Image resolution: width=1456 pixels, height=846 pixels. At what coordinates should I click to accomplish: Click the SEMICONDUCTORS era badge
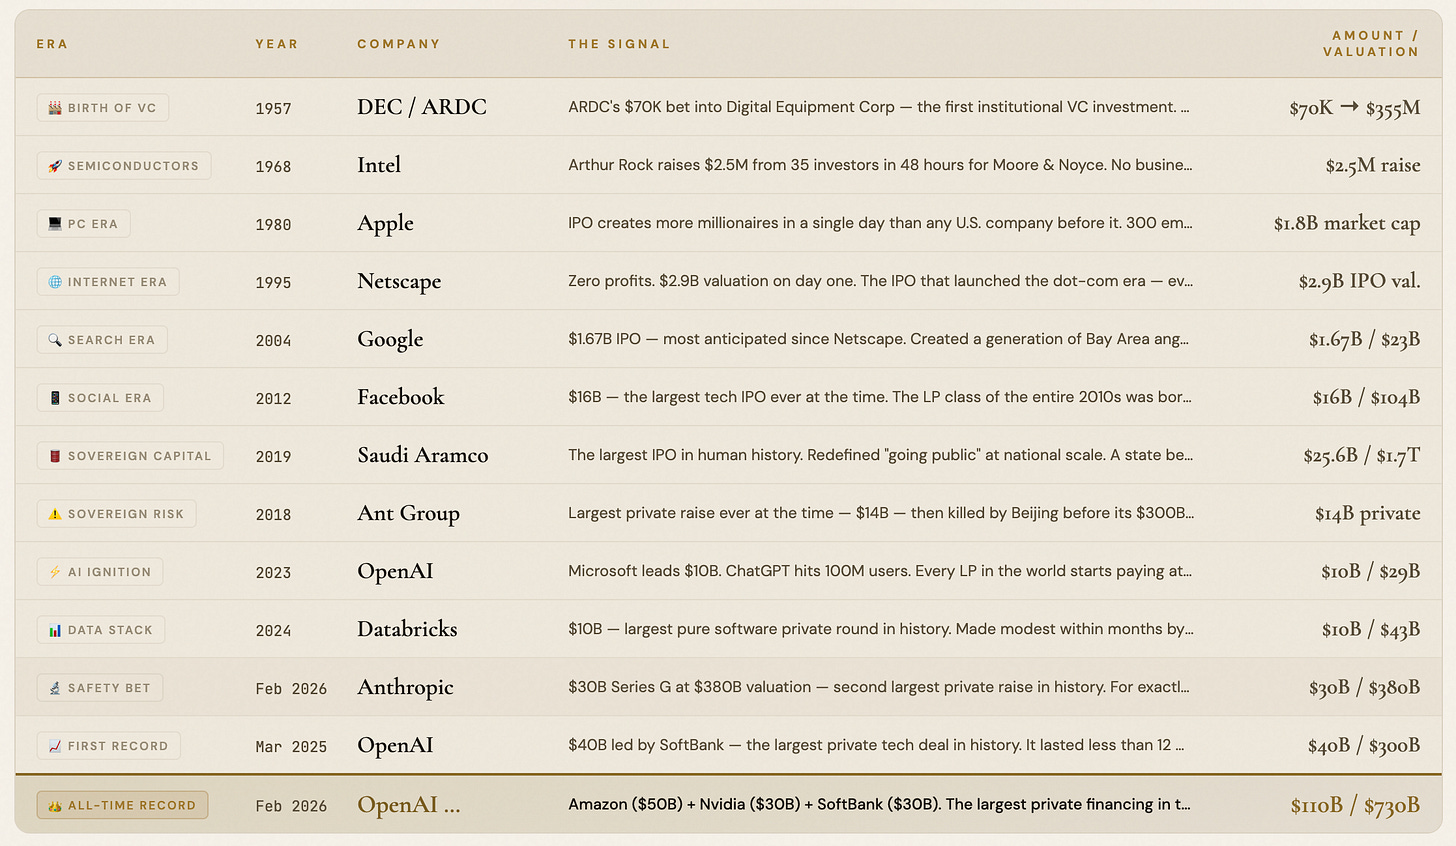[x=124, y=166]
